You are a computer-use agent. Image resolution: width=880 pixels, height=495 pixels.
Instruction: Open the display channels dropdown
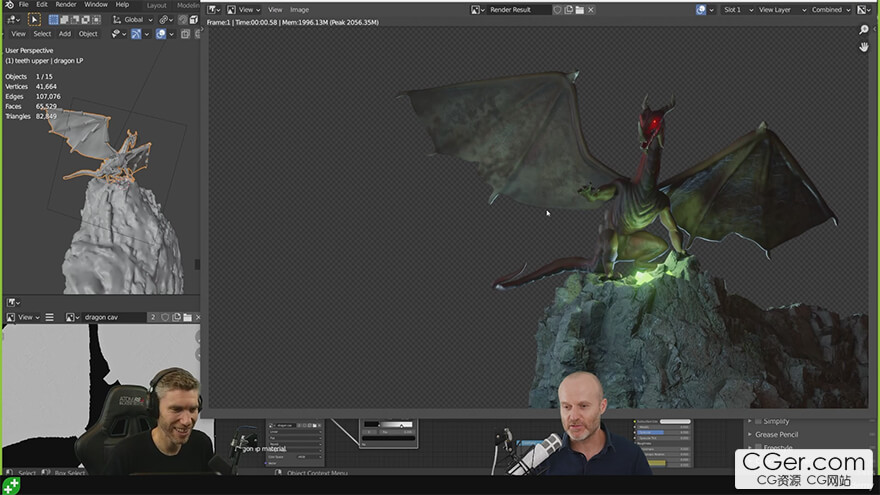(865, 10)
